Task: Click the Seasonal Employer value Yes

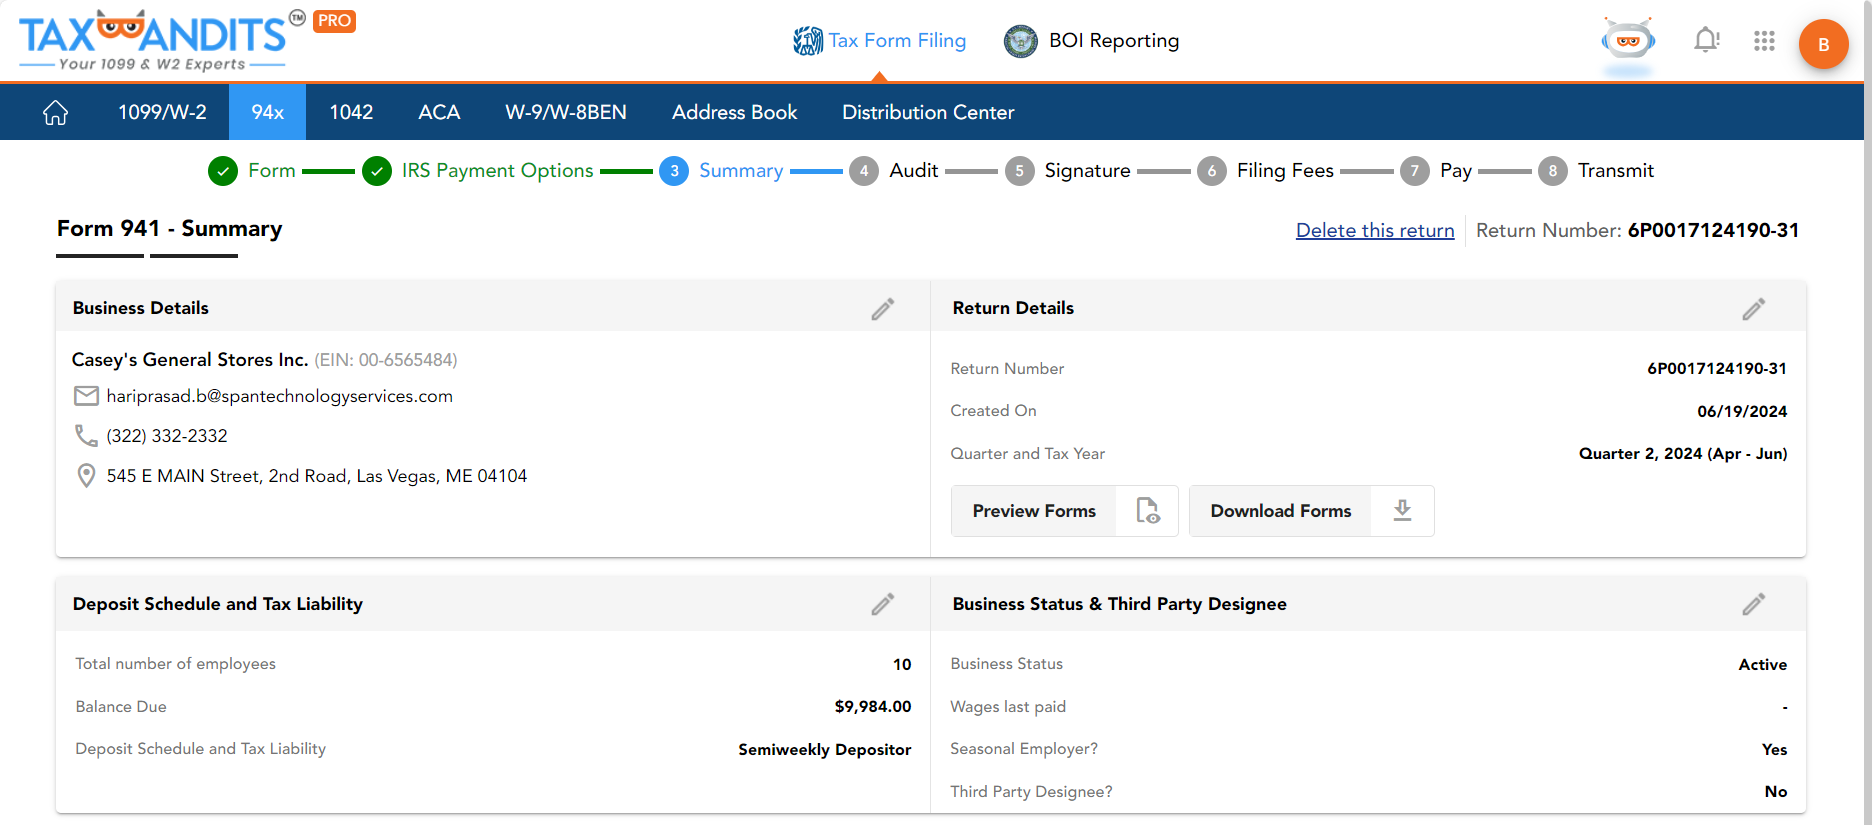Action: [1774, 749]
